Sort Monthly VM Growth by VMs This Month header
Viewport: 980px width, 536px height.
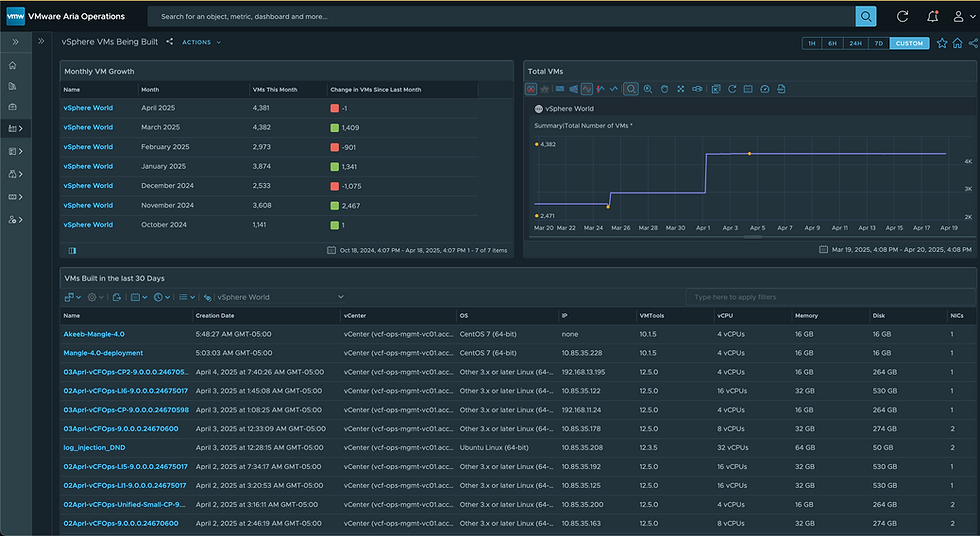275,90
